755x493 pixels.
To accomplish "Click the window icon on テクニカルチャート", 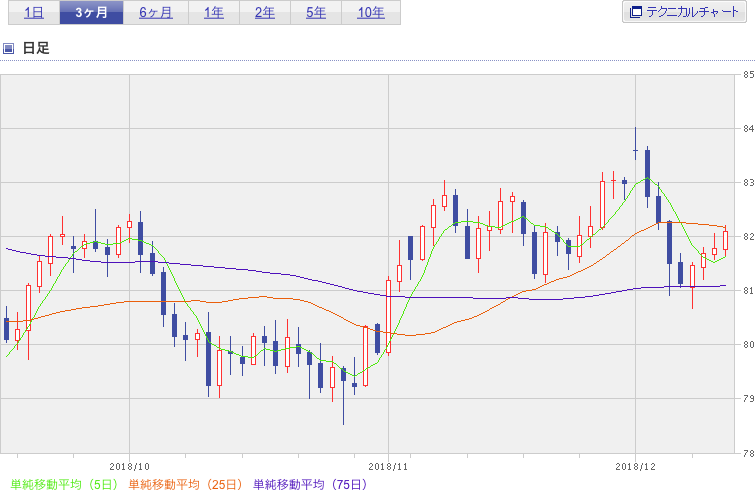I will (636, 12).
